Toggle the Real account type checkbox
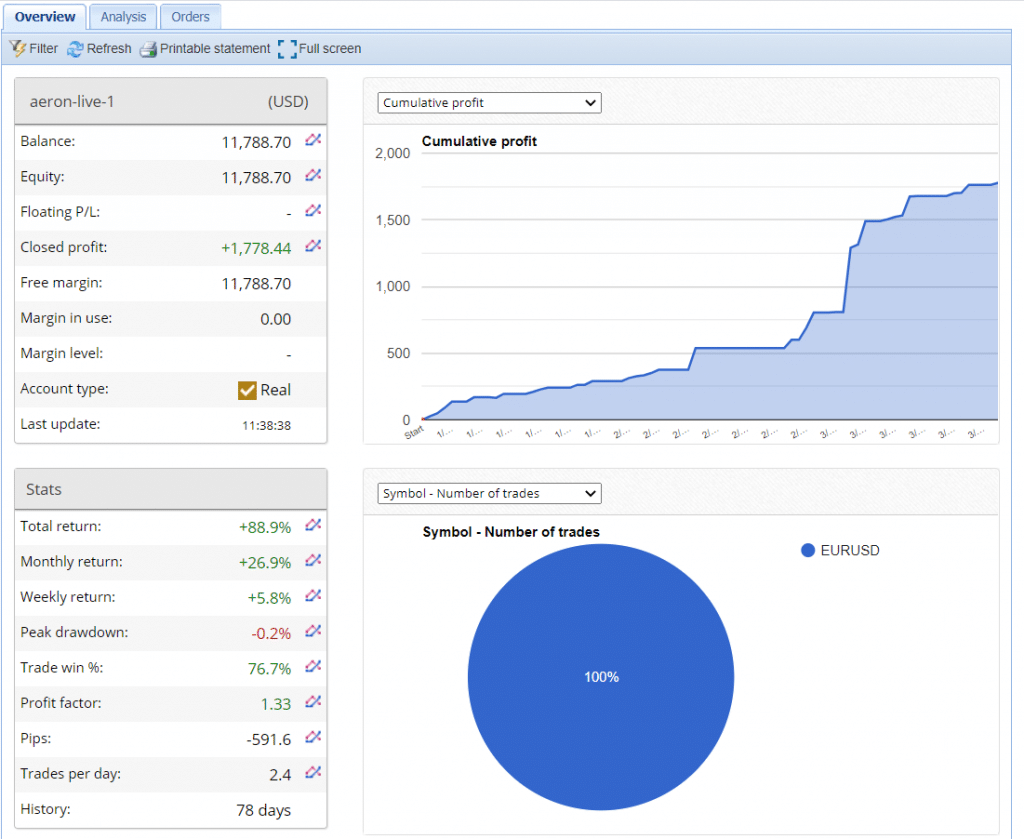Viewport: 1024px width, 839px height. (x=247, y=390)
